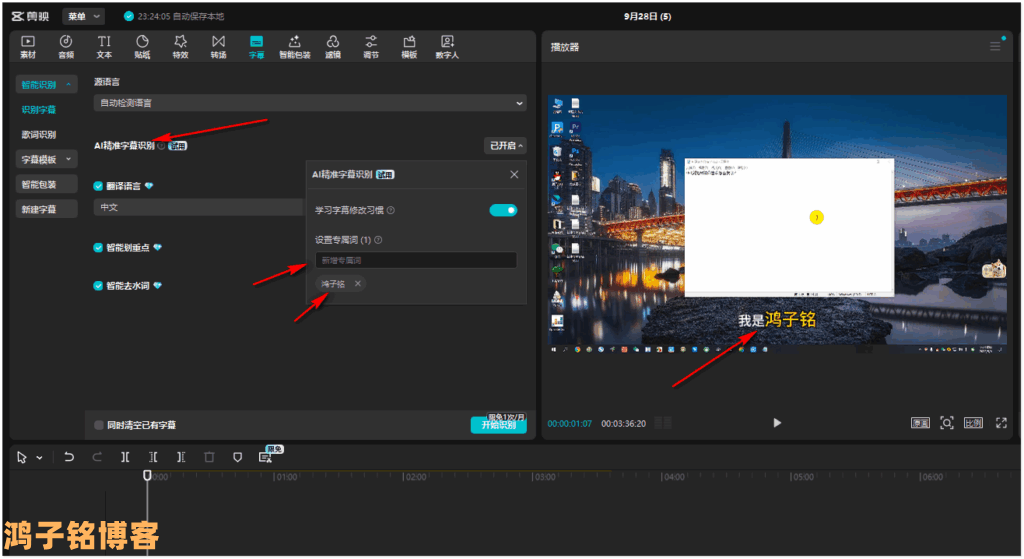Select 歌词识别 in the left sidebar
The image size is (1024, 559).
[39, 134]
